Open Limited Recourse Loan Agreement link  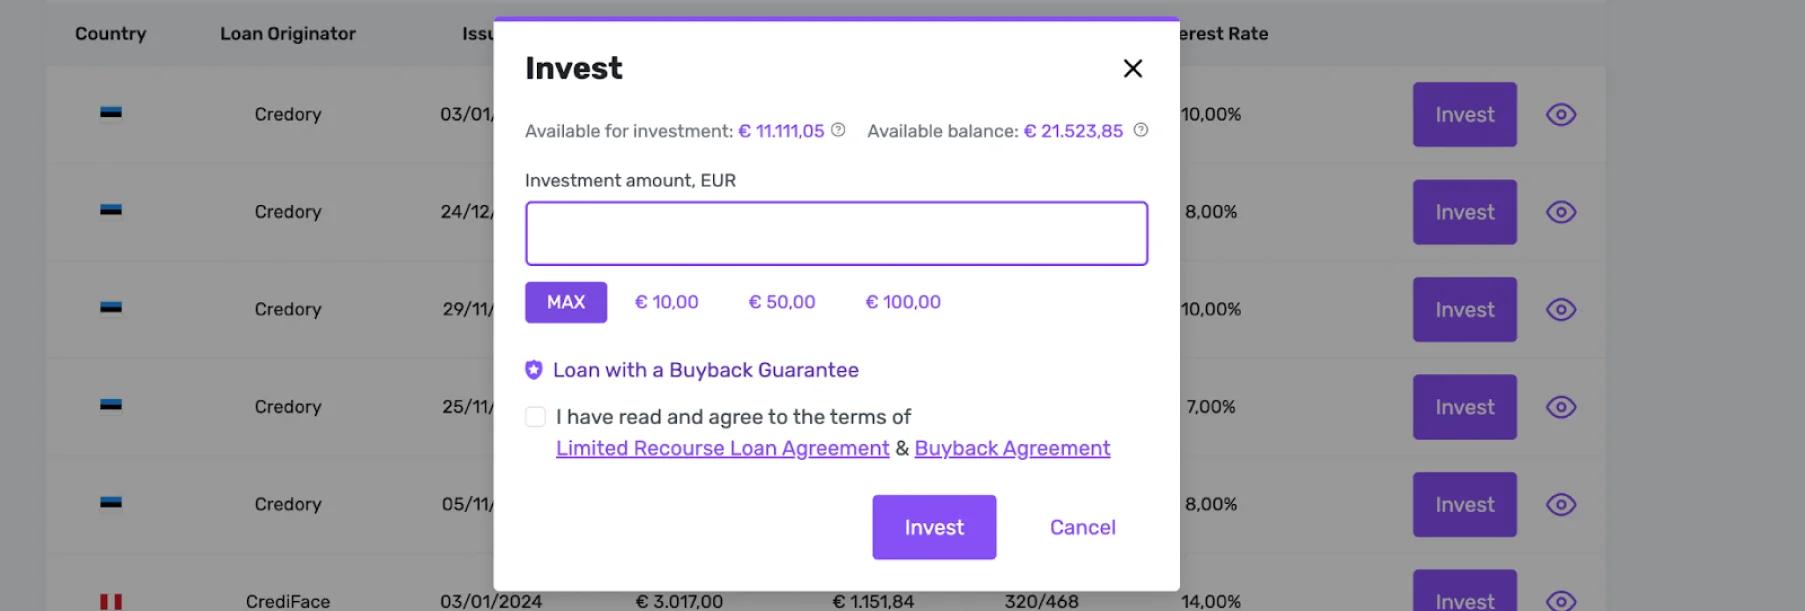pyautogui.click(x=722, y=449)
